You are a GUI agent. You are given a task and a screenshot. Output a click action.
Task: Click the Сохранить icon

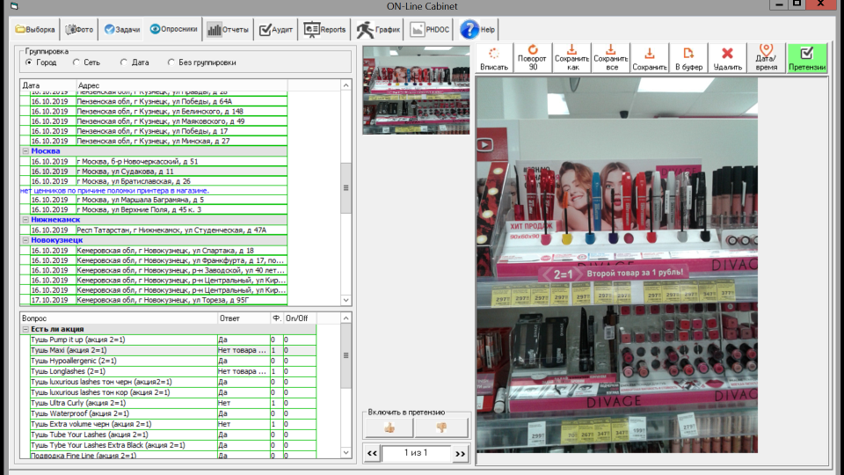(649, 58)
